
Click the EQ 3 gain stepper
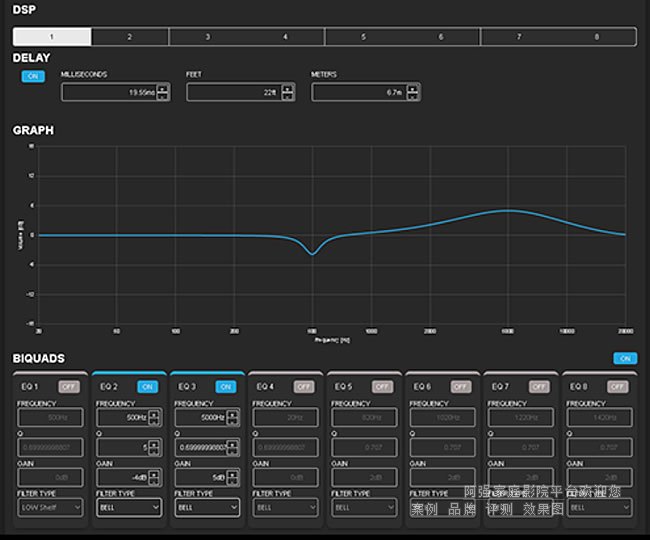point(233,478)
